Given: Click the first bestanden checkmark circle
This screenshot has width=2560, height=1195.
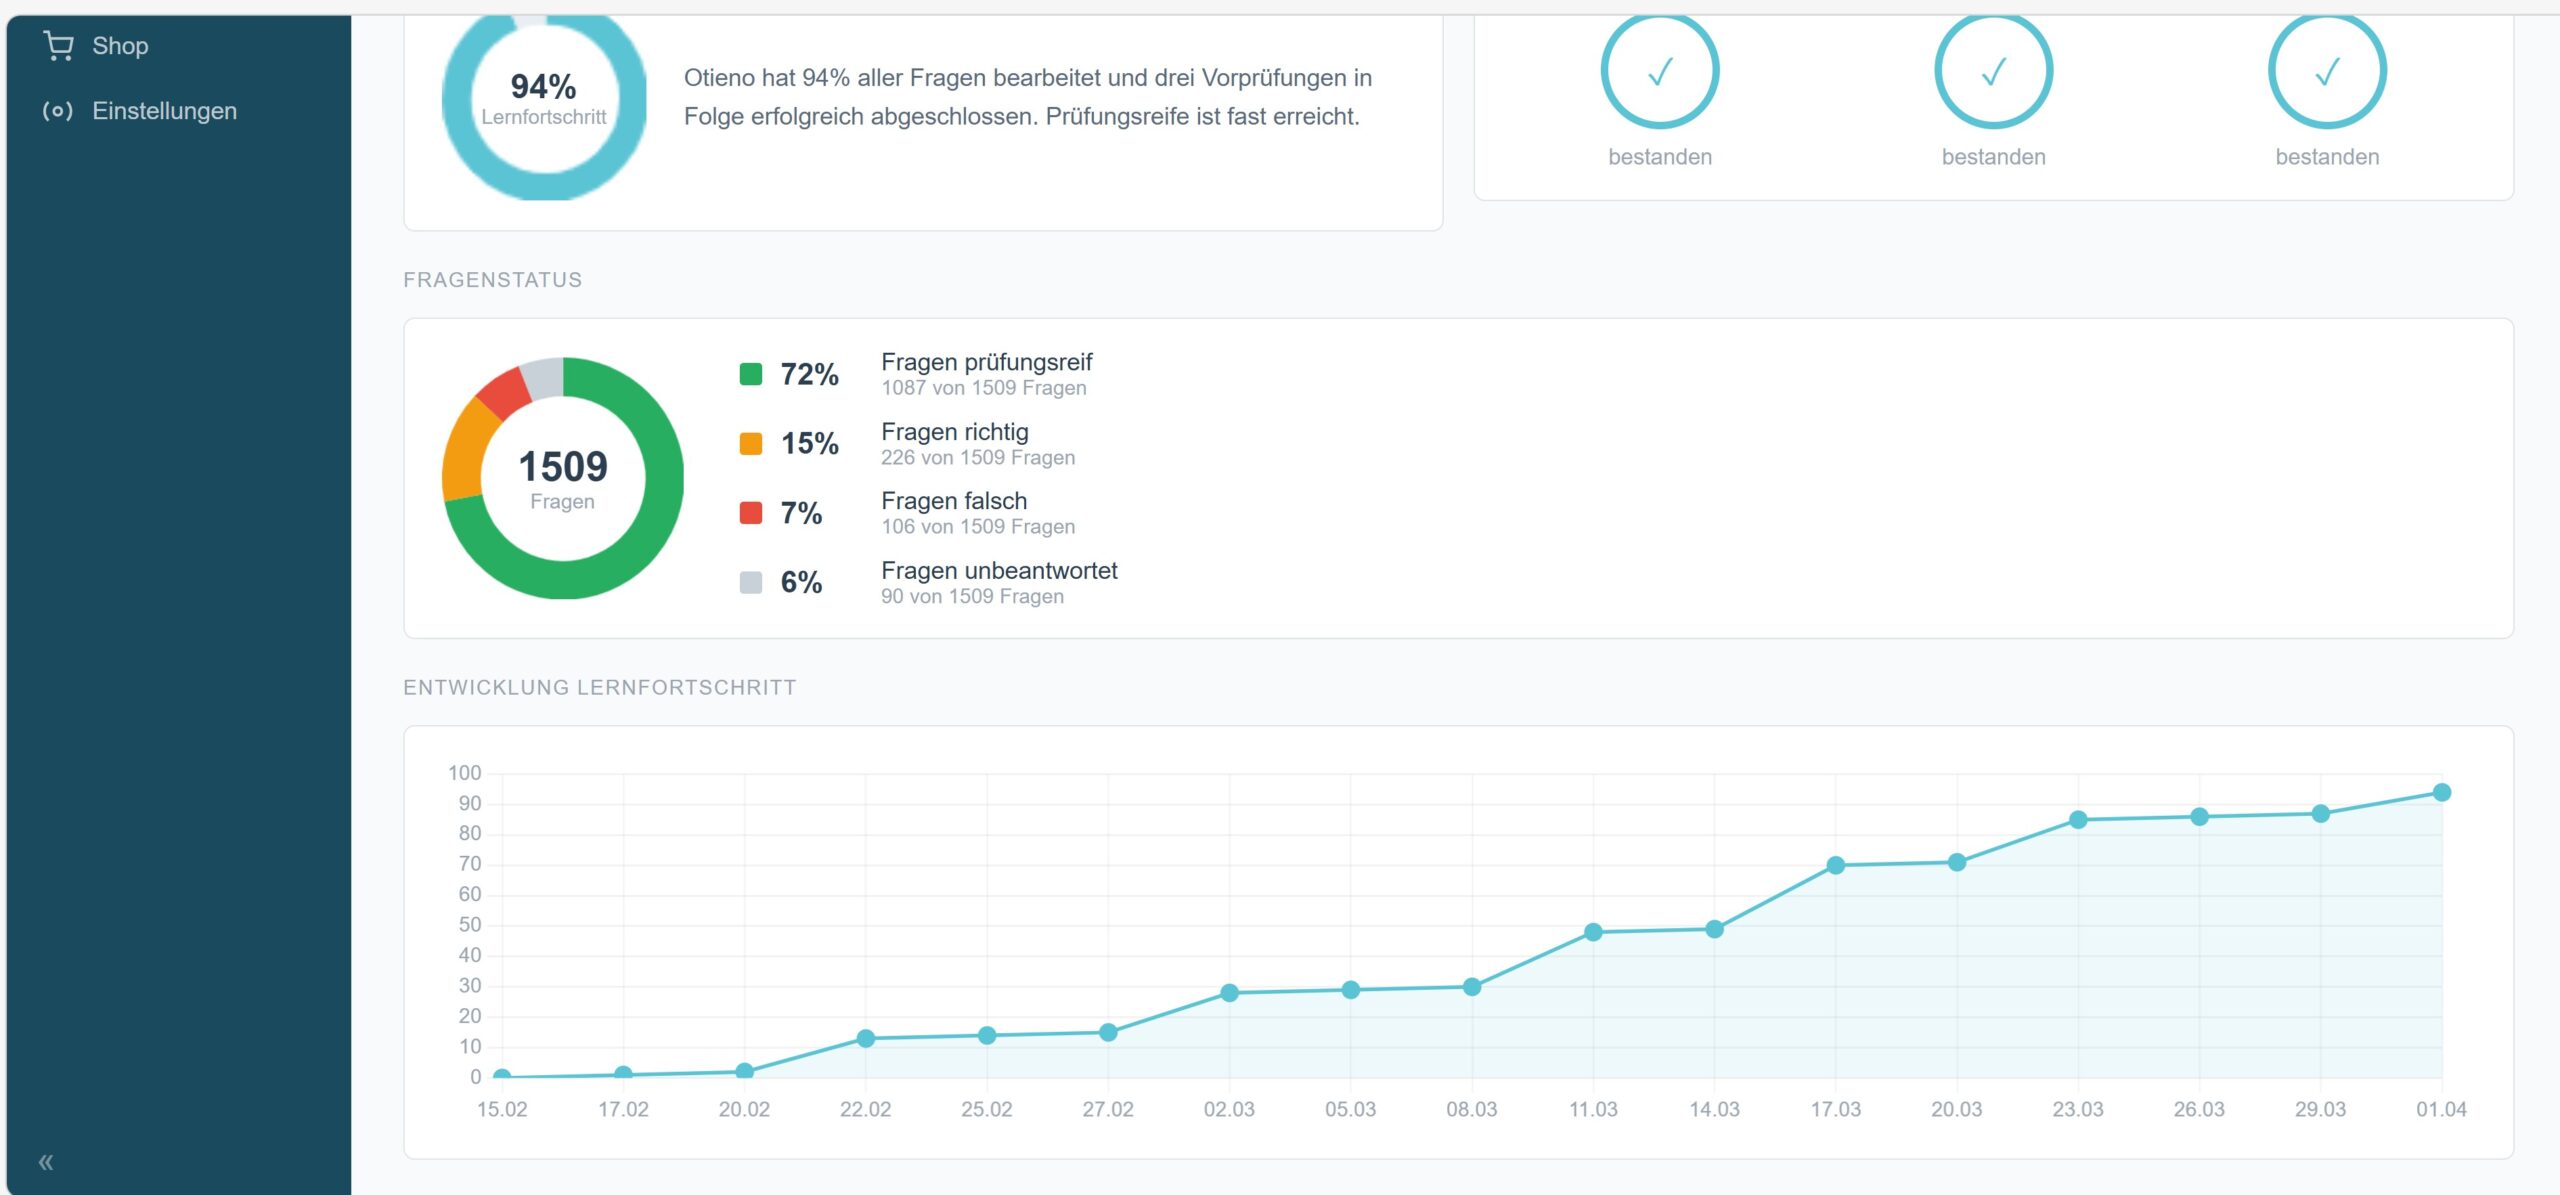Looking at the screenshot, I should [1659, 72].
